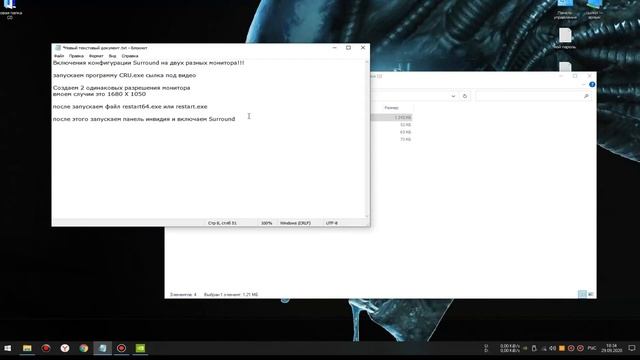
Task: Select the Панель управления desktop icon
Action: click(565, 9)
